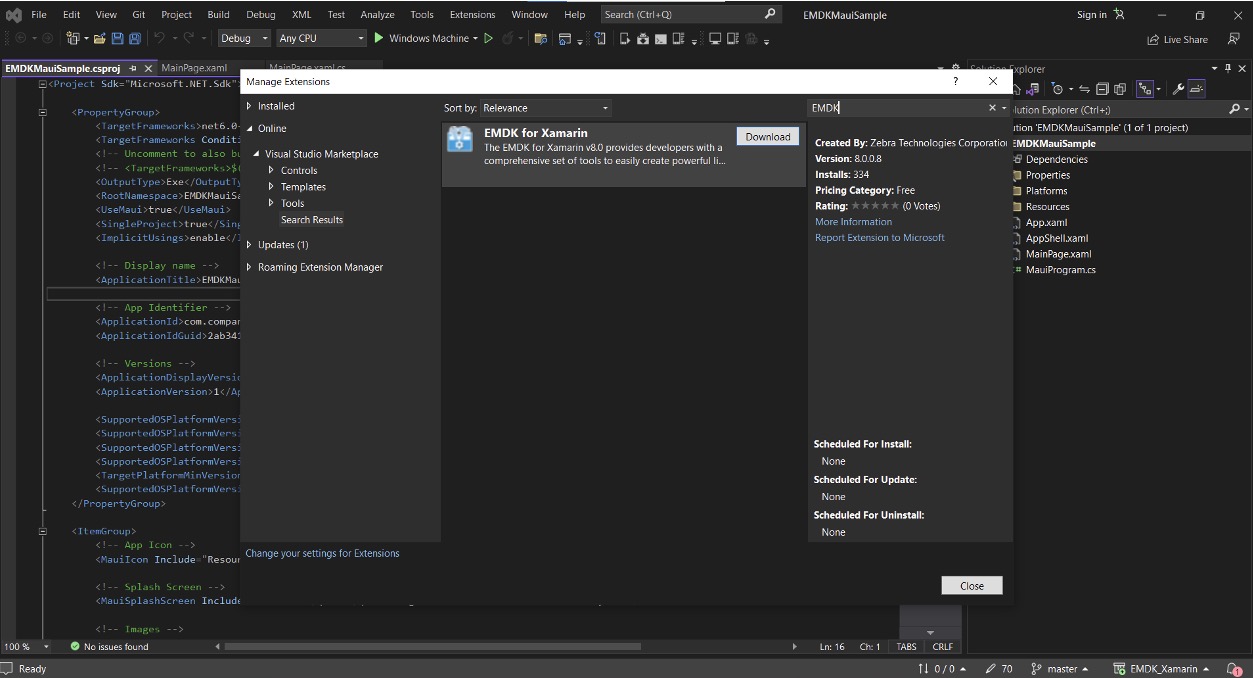Click the Save All toolbar icon
This screenshot has height=678, width=1253.
[134, 39]
